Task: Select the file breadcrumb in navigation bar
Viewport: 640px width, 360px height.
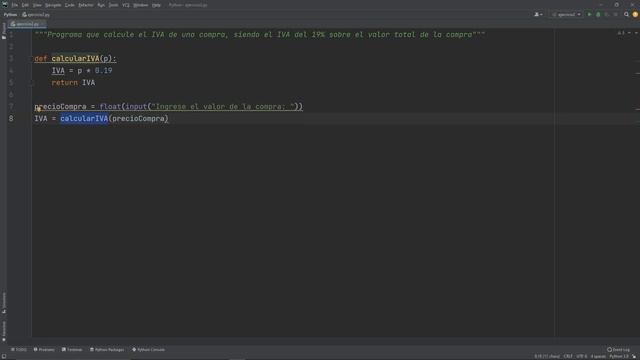Action: pos(36,15)
